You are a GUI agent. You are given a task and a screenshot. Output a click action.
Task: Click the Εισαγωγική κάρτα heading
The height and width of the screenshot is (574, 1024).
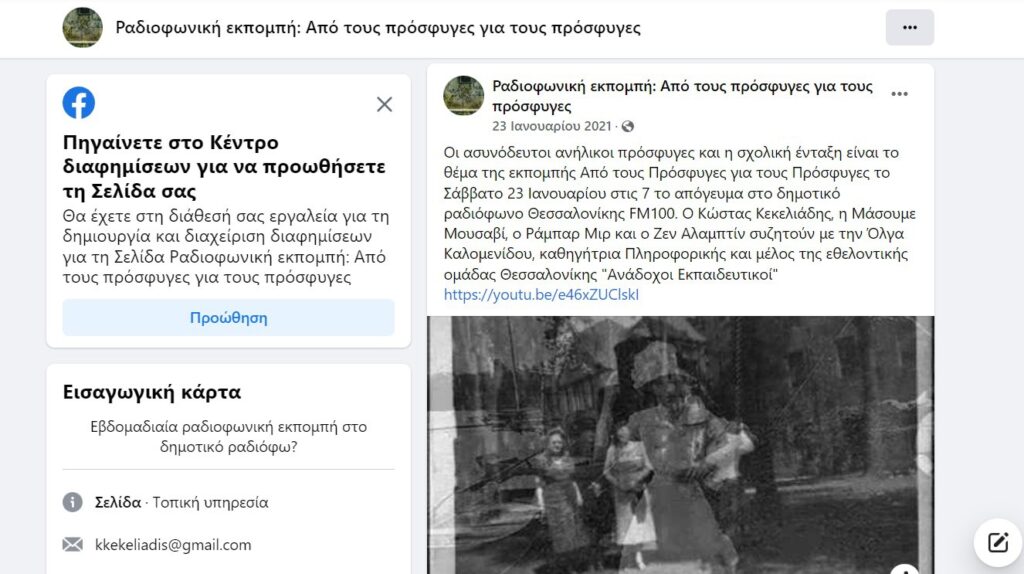(152, 392)
